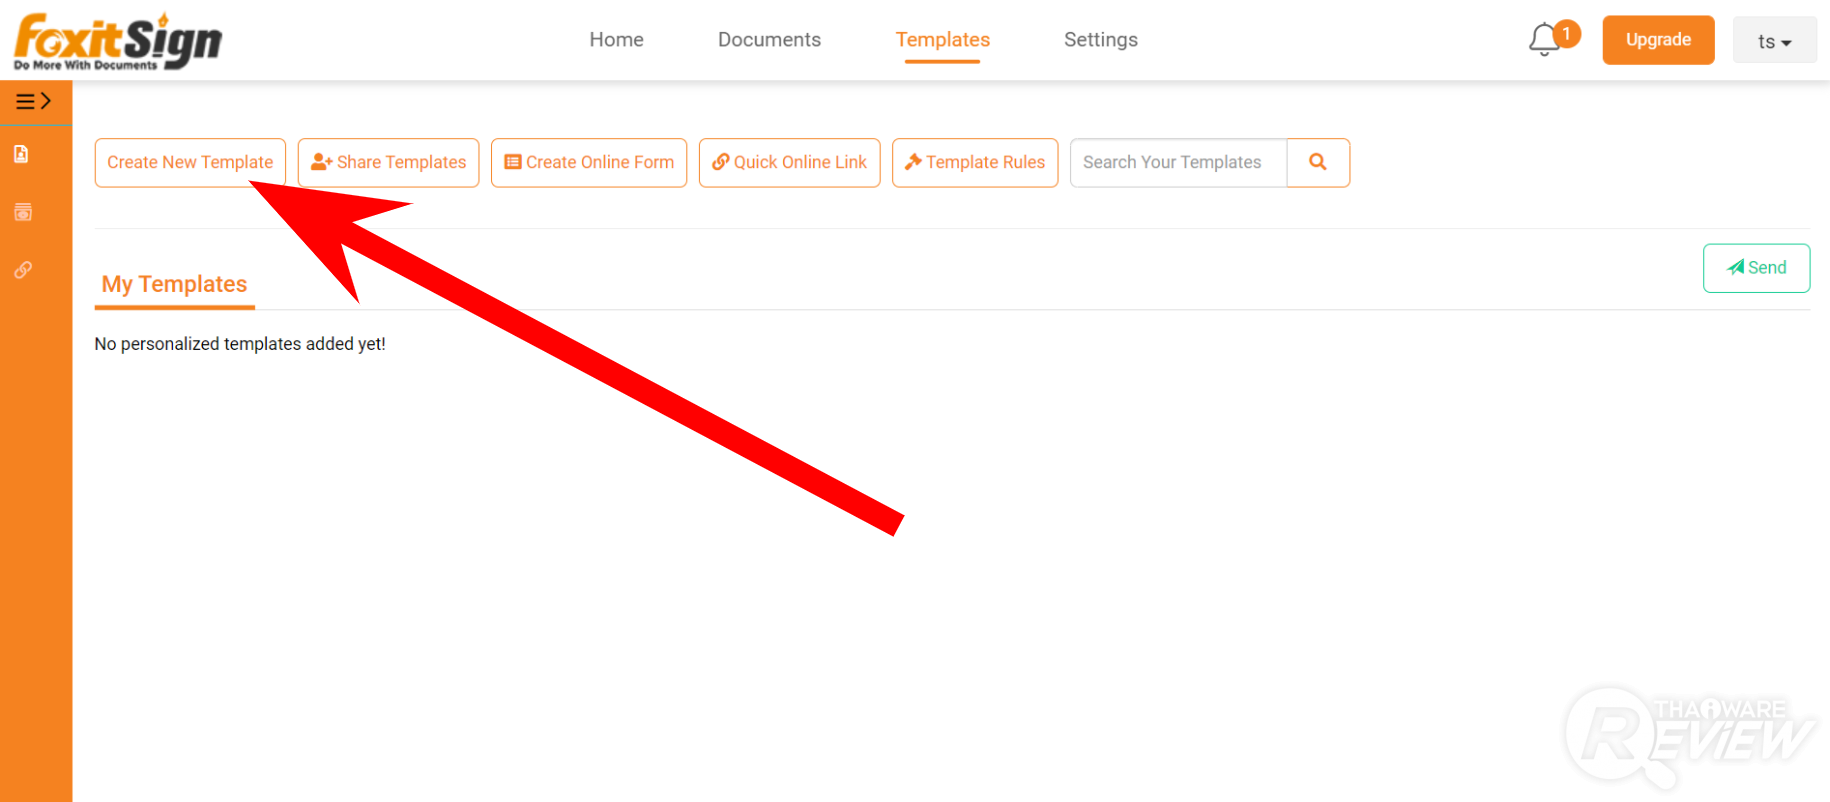The image size is (1830, 802).
Task: Expand the sidebar menu toggle
Action: [x=33, y=101]
